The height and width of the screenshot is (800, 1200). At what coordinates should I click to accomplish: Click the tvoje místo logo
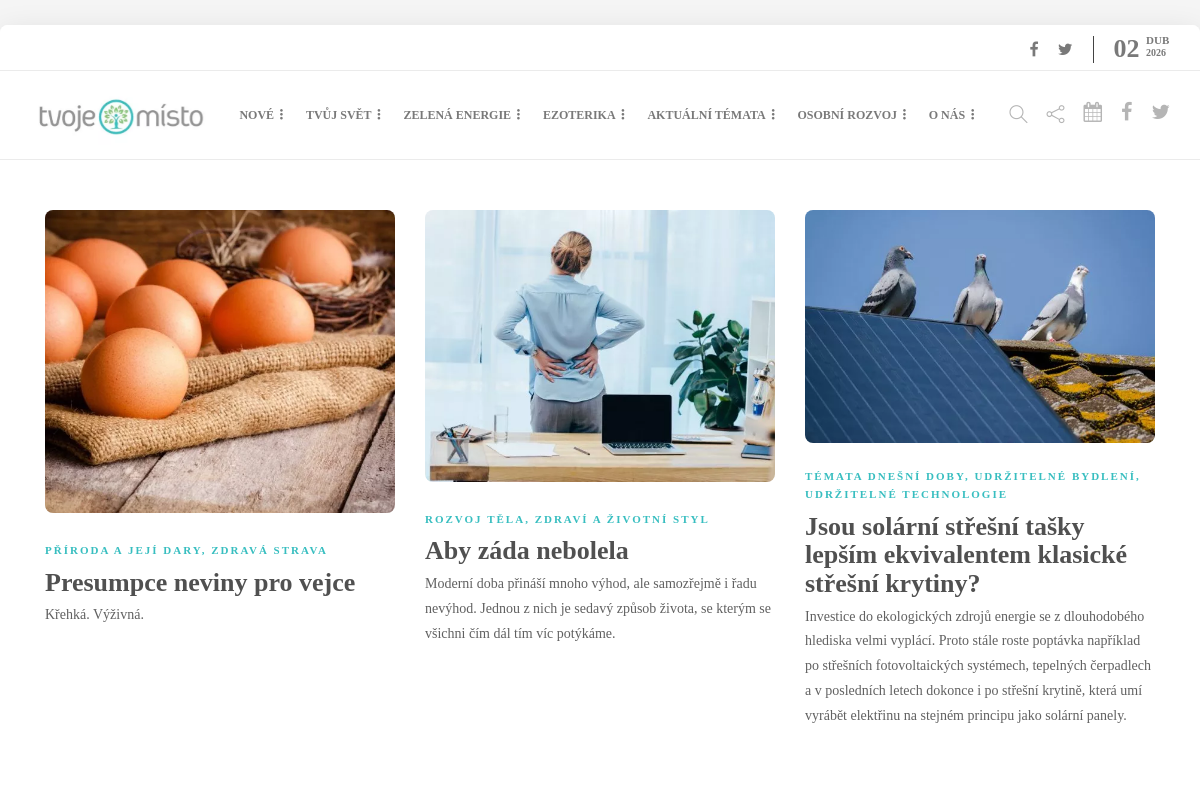click(121, 116)
